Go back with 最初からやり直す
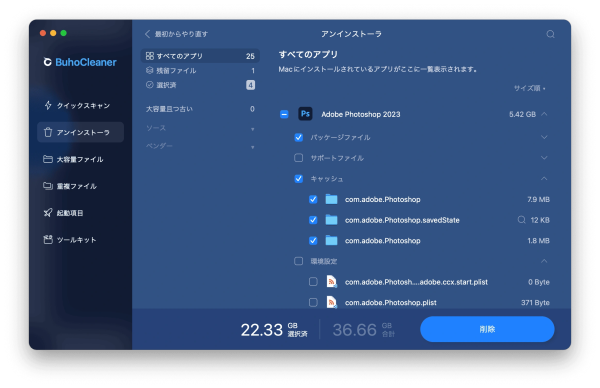This screenshot has width=600, height=388. tap(176, 34)
